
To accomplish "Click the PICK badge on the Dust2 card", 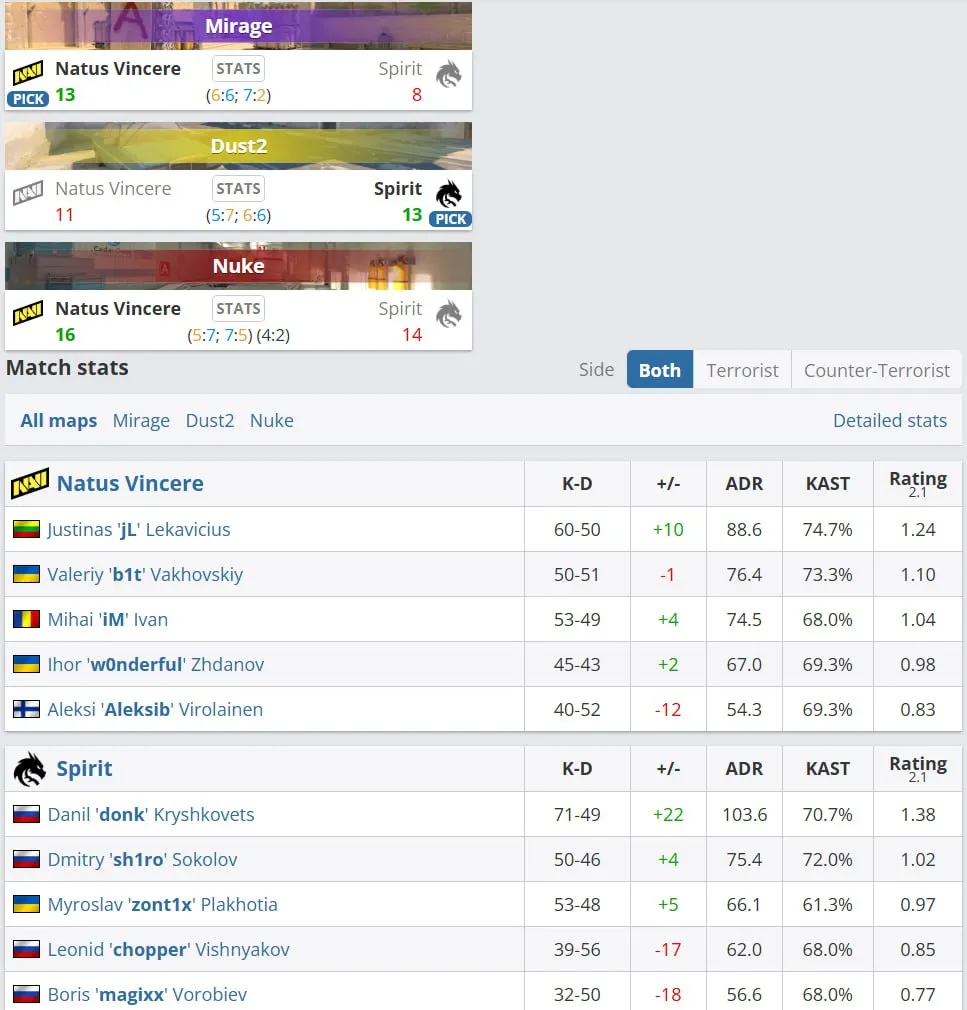I will pyautogui.click(x=450, y=219).
